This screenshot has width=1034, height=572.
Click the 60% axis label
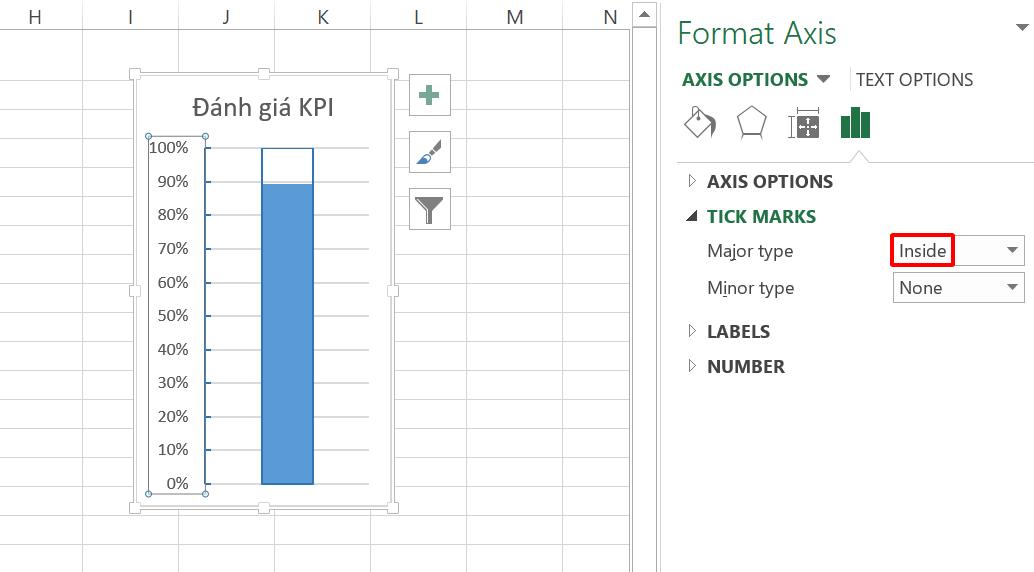point(173,282)
